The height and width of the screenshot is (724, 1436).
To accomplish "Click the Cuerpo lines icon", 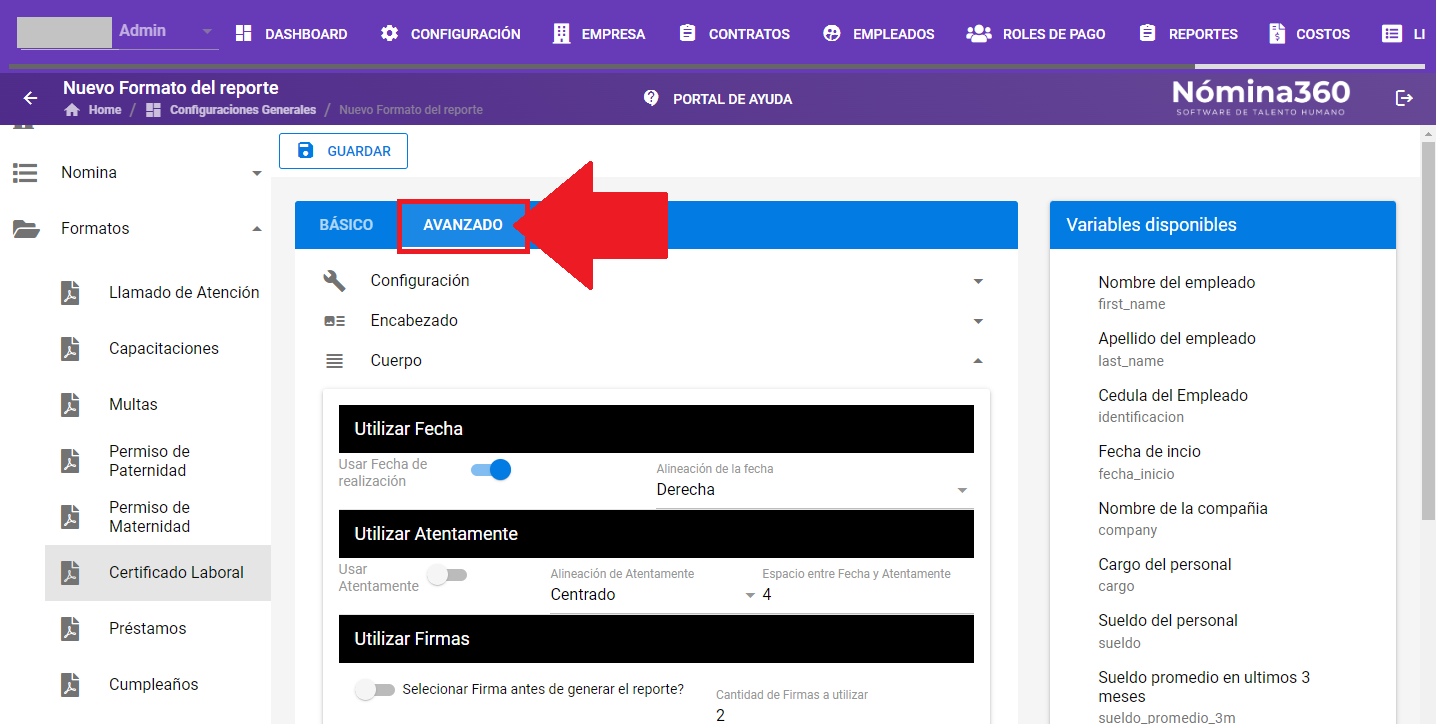I will [x=334, y=361].
